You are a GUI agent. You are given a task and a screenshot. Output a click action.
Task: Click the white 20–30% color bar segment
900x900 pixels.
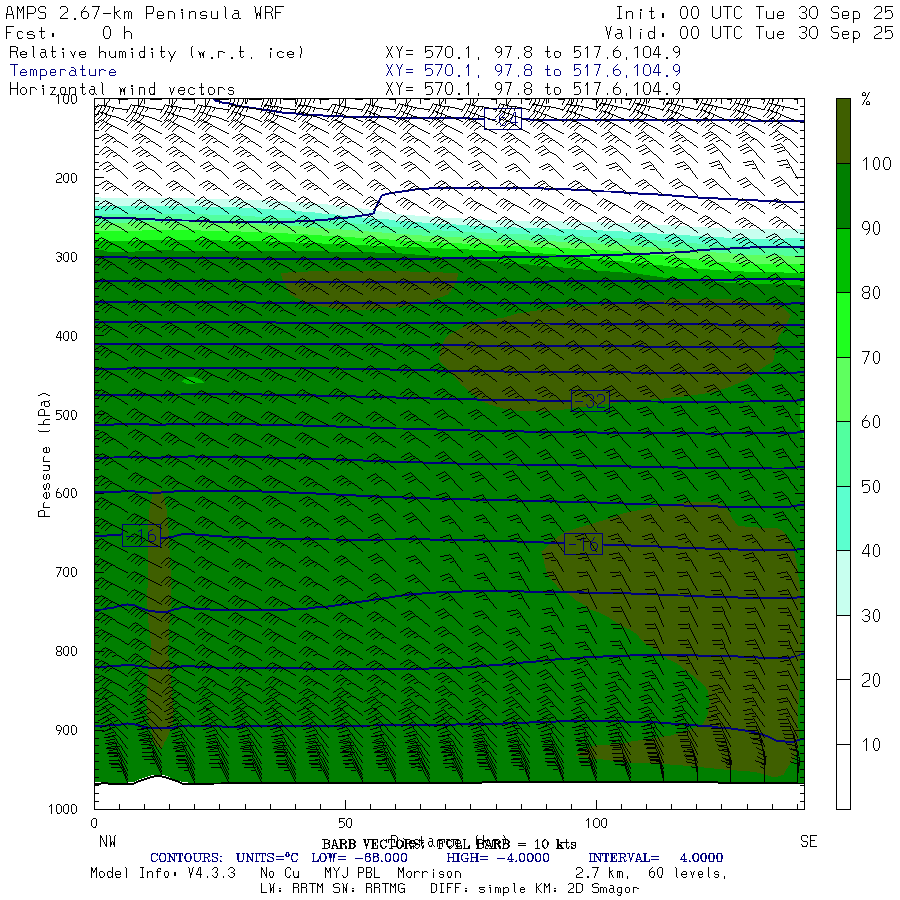pyautogui.click(x=843, y=647)
